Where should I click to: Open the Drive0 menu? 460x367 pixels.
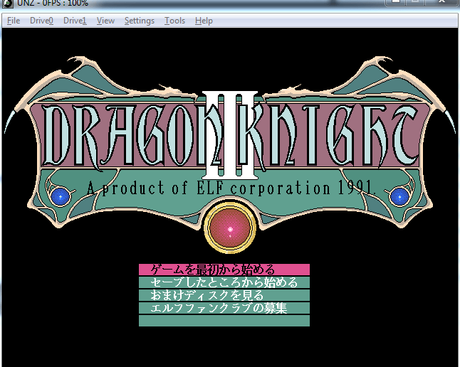[41, 21]
